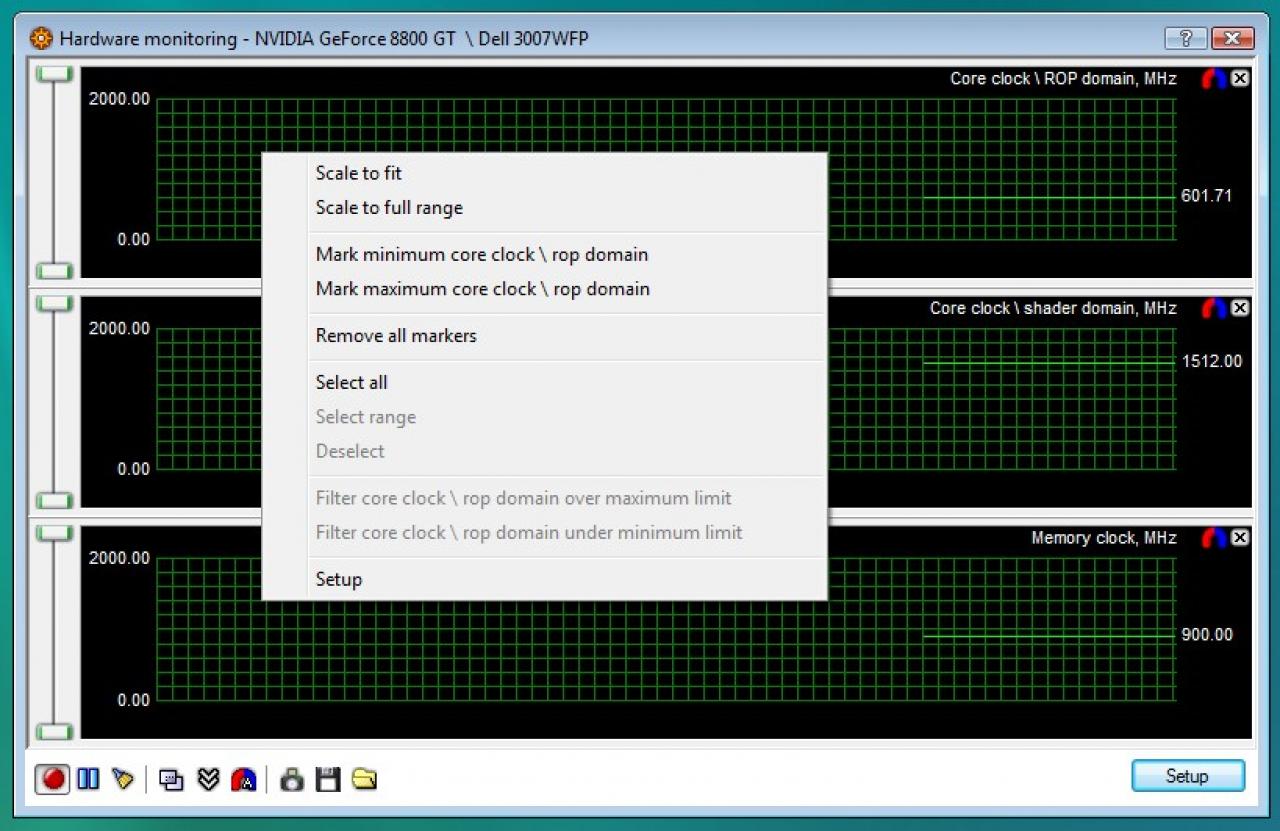
Task: Click the Core clock \ shader domain, MHz label
Action: [x=1053, y=308]
